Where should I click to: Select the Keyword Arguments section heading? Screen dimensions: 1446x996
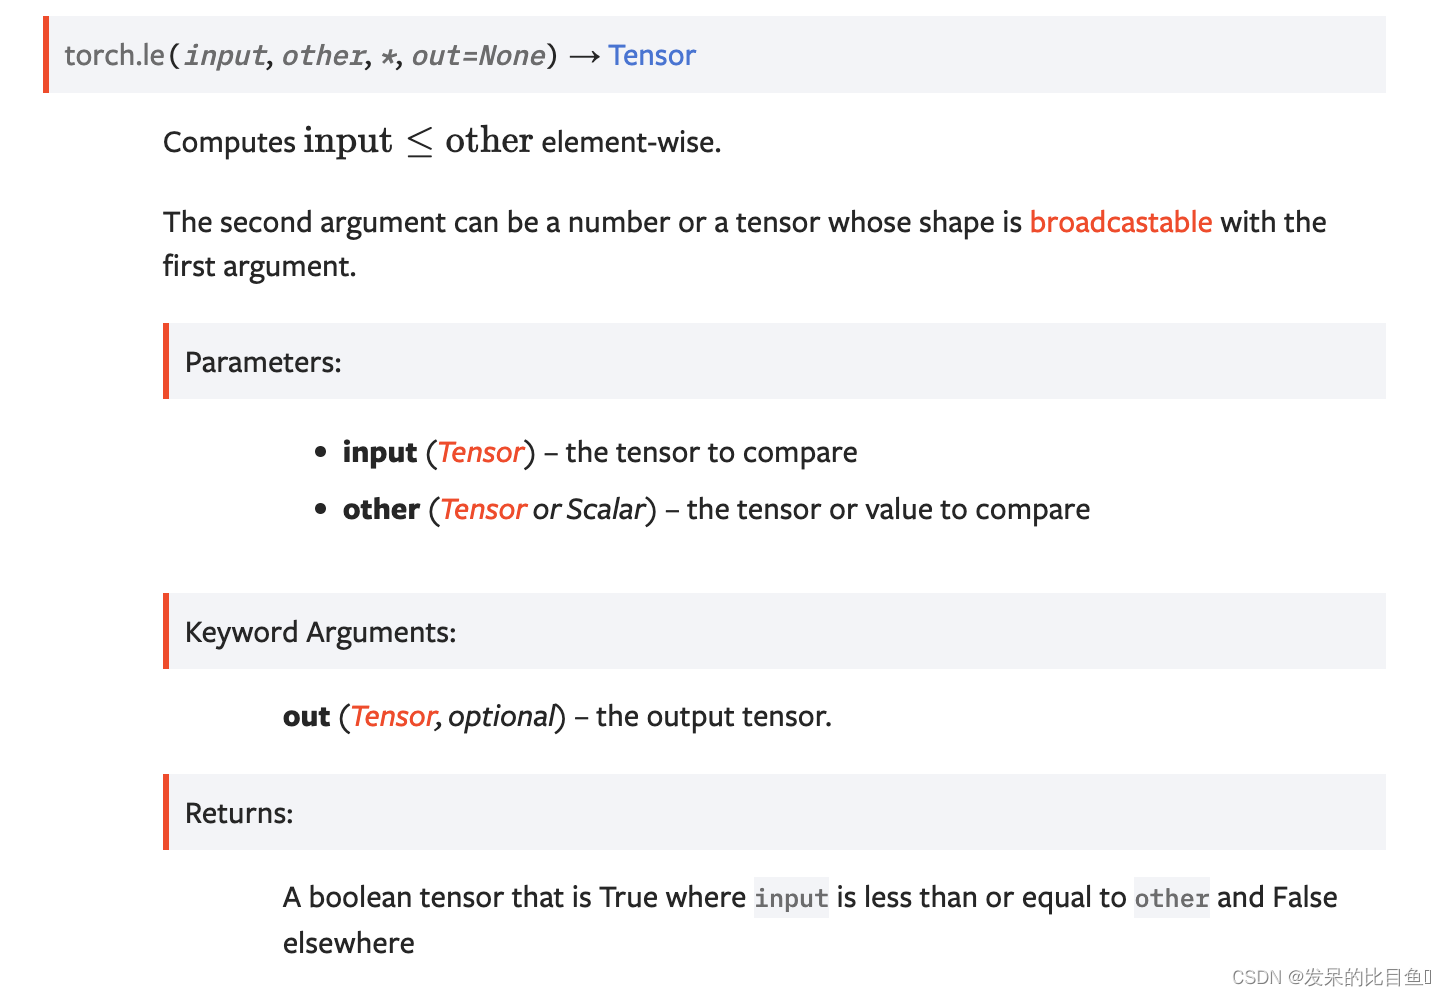click(320, 632)
